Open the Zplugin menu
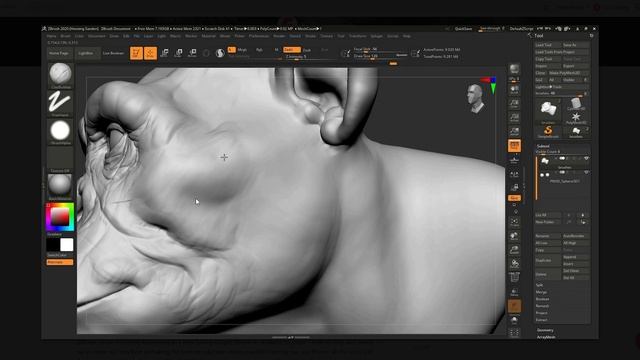This screenshot has height=360, width=640. [x=376, y=36]
